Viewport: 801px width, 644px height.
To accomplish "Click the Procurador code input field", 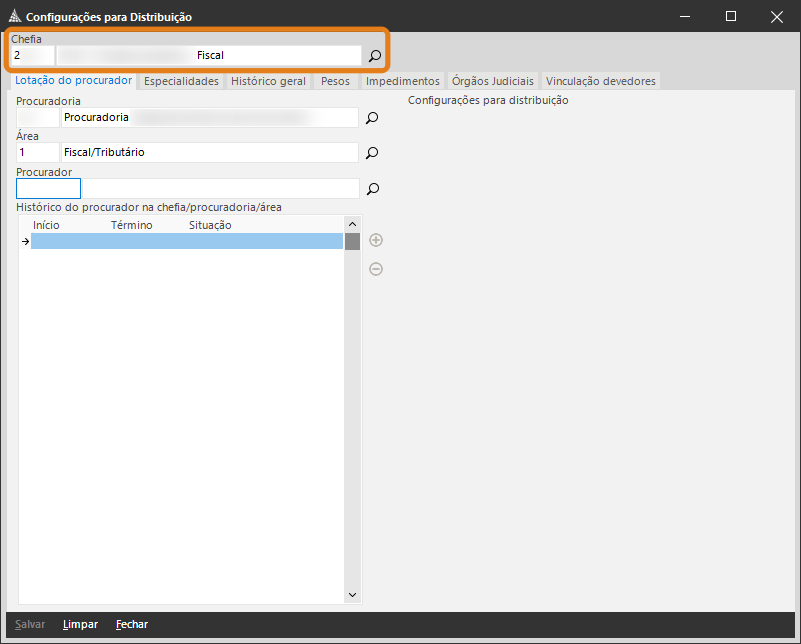I will pos(48,188).
